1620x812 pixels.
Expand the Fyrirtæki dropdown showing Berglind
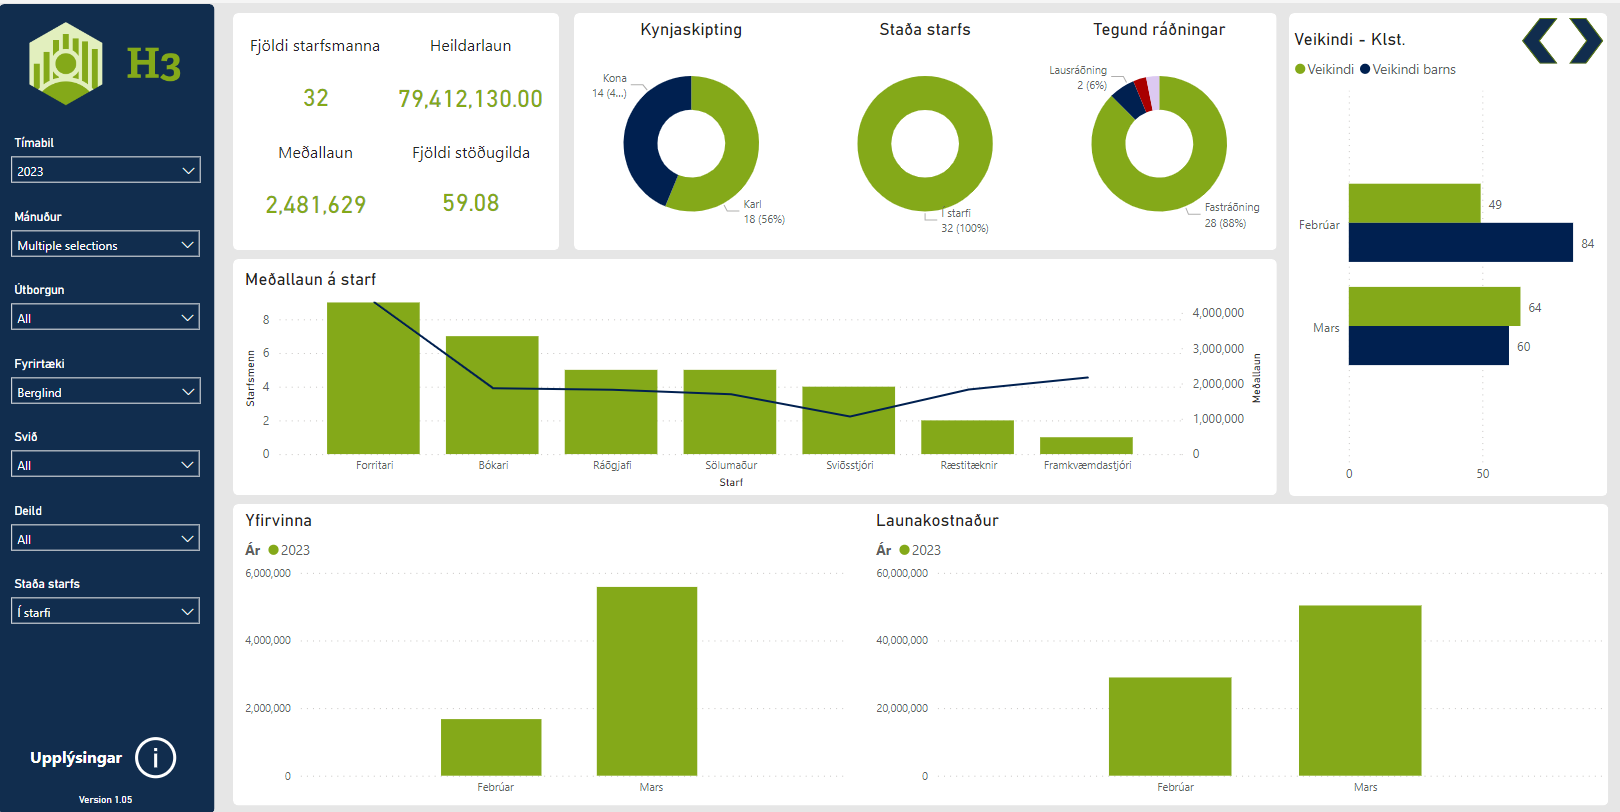point(106,392)
